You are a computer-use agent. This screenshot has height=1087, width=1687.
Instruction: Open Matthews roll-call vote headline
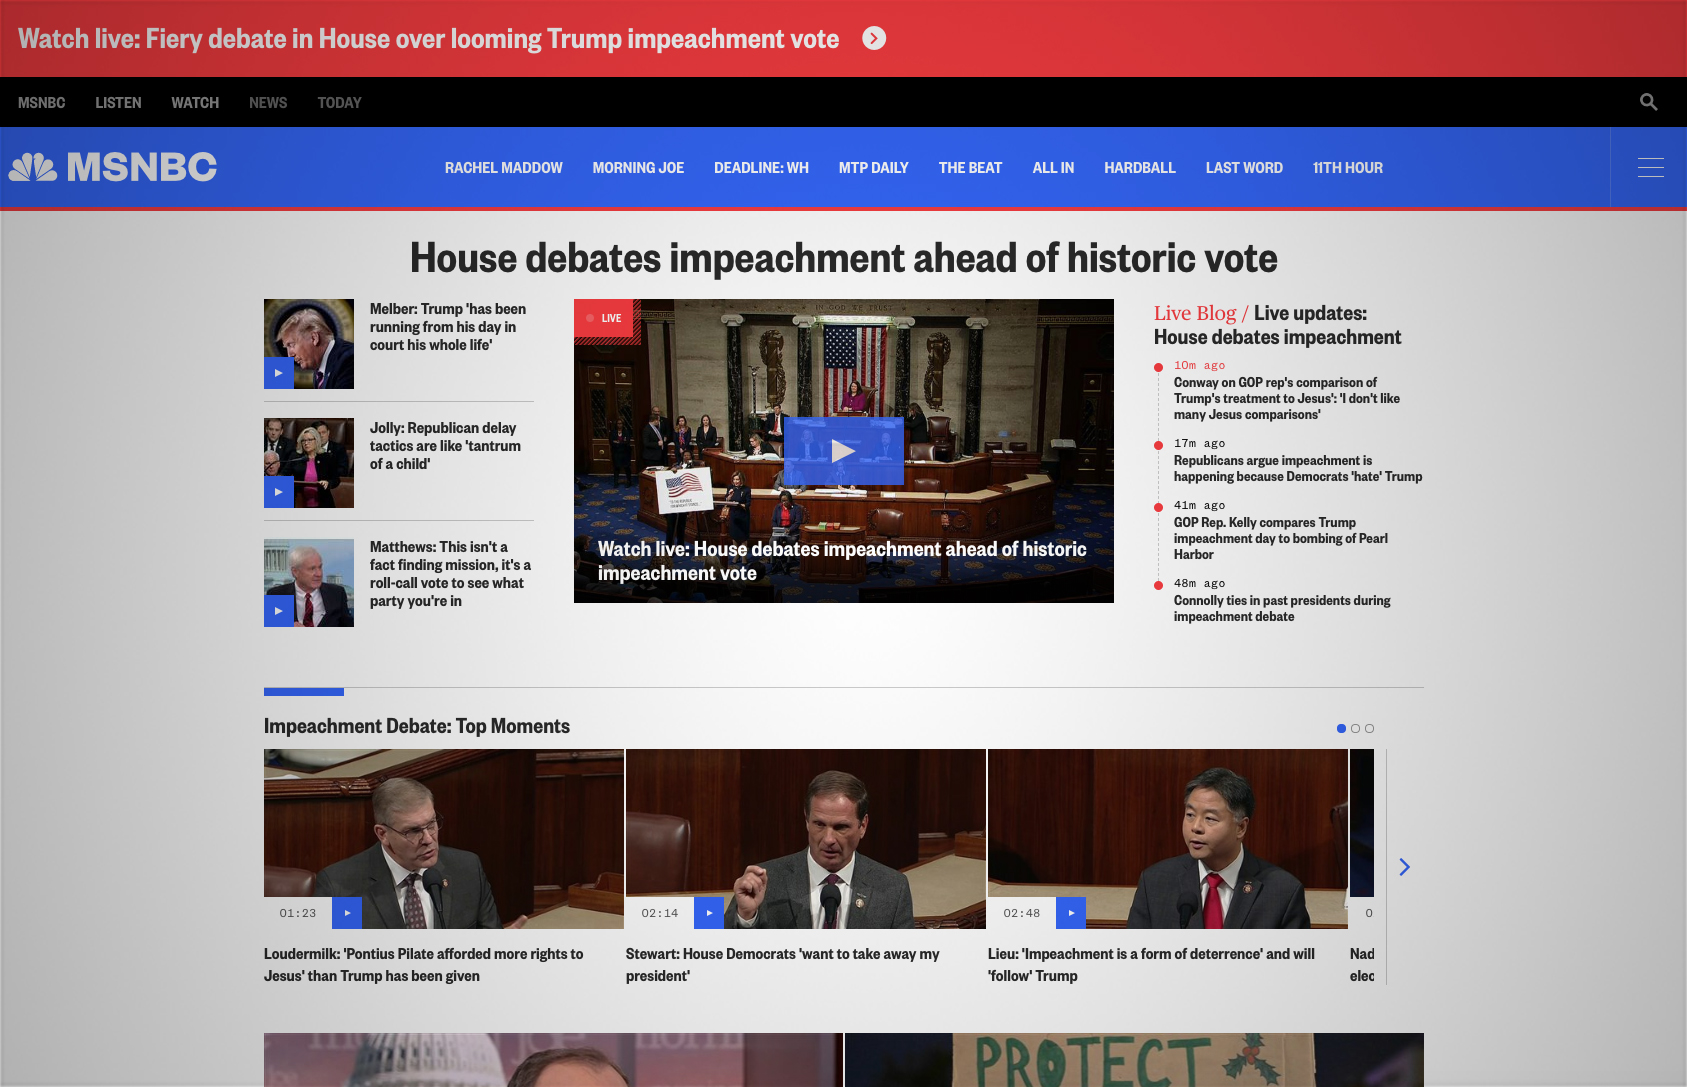[x=450, y=574]
